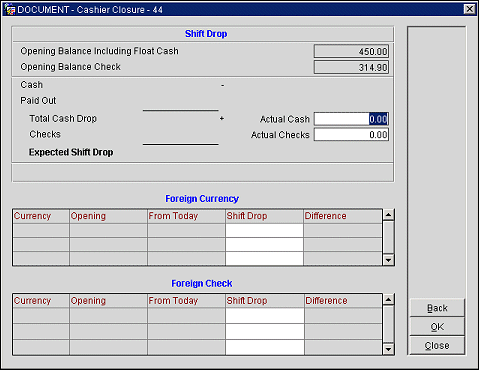This screenshot has height=370, width=479.
Task: Select first Shift Drop cell in Foreign Currency
Action: coord(264,230)
